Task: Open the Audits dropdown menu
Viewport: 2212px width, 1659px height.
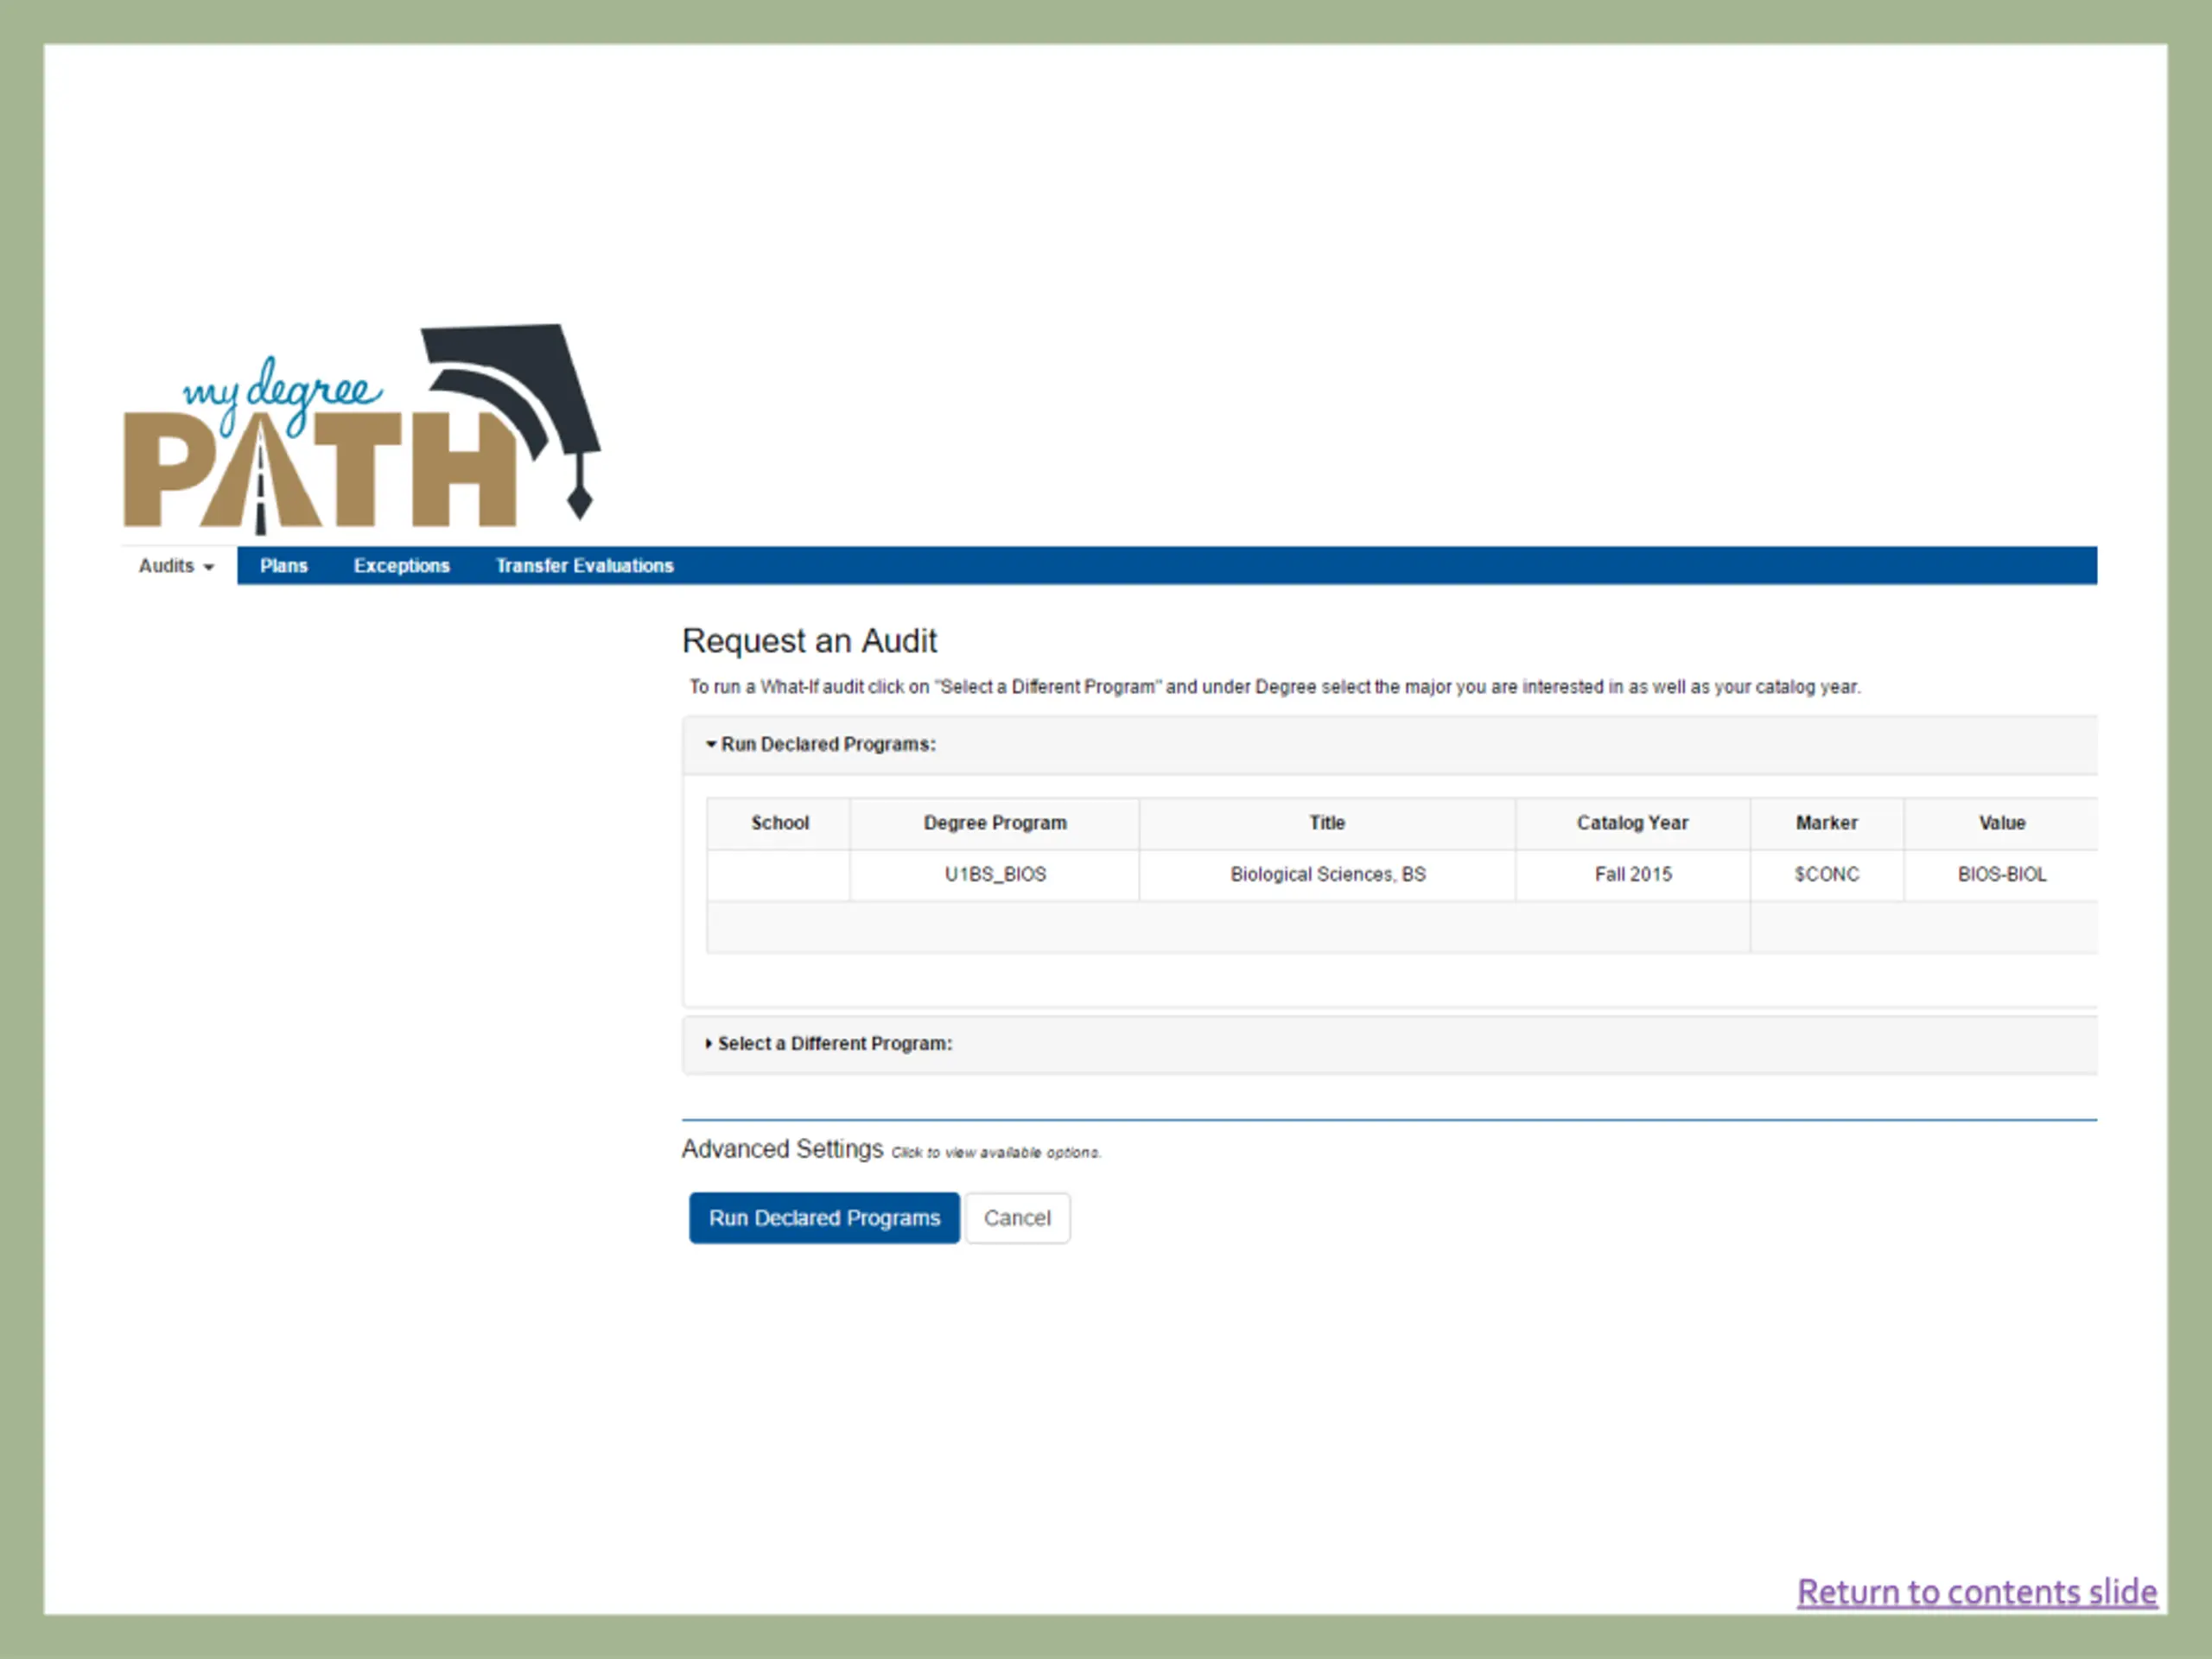Action: point(177,566)
